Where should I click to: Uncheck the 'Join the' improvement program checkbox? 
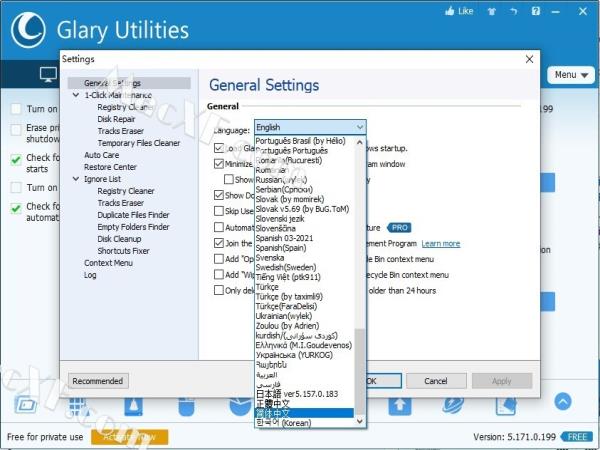click(219, 243)
